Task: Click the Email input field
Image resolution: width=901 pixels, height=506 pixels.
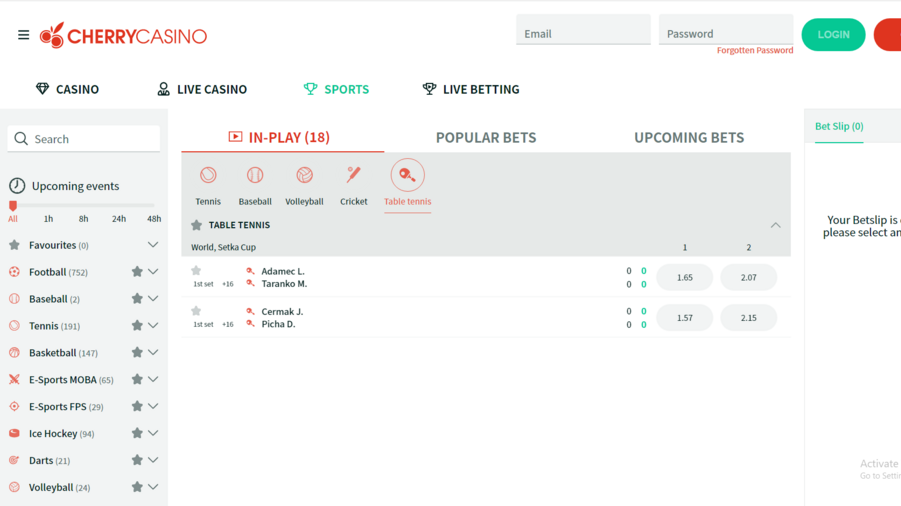Action: 583,33
